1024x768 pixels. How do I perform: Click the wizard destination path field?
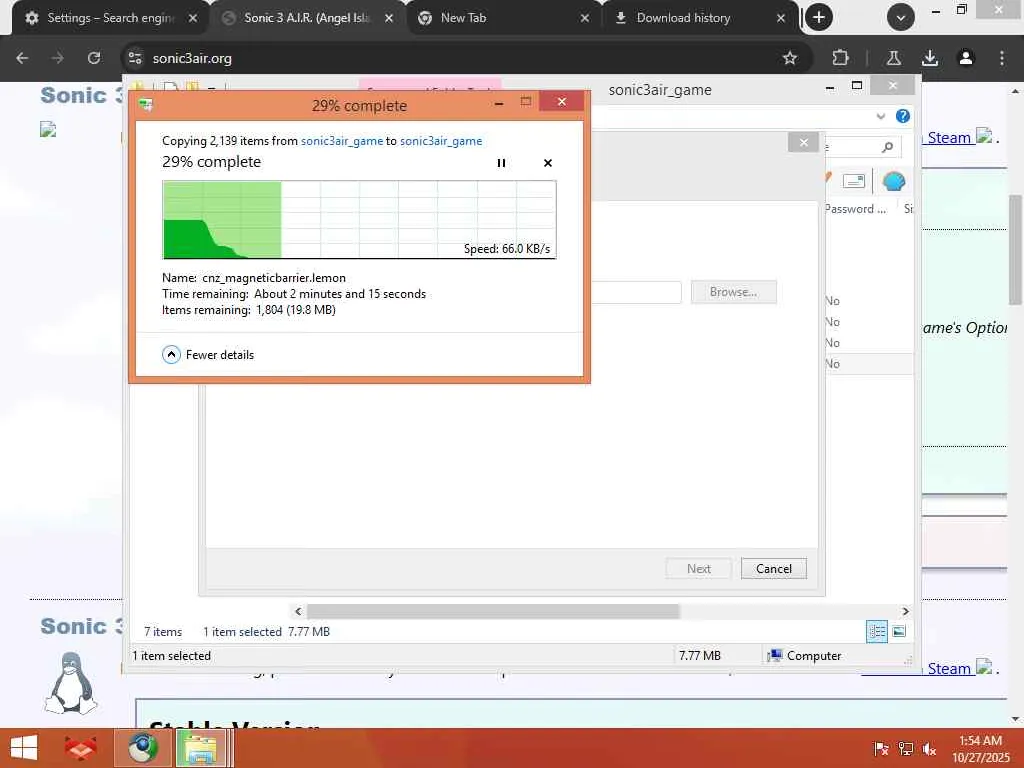point(636,292)
